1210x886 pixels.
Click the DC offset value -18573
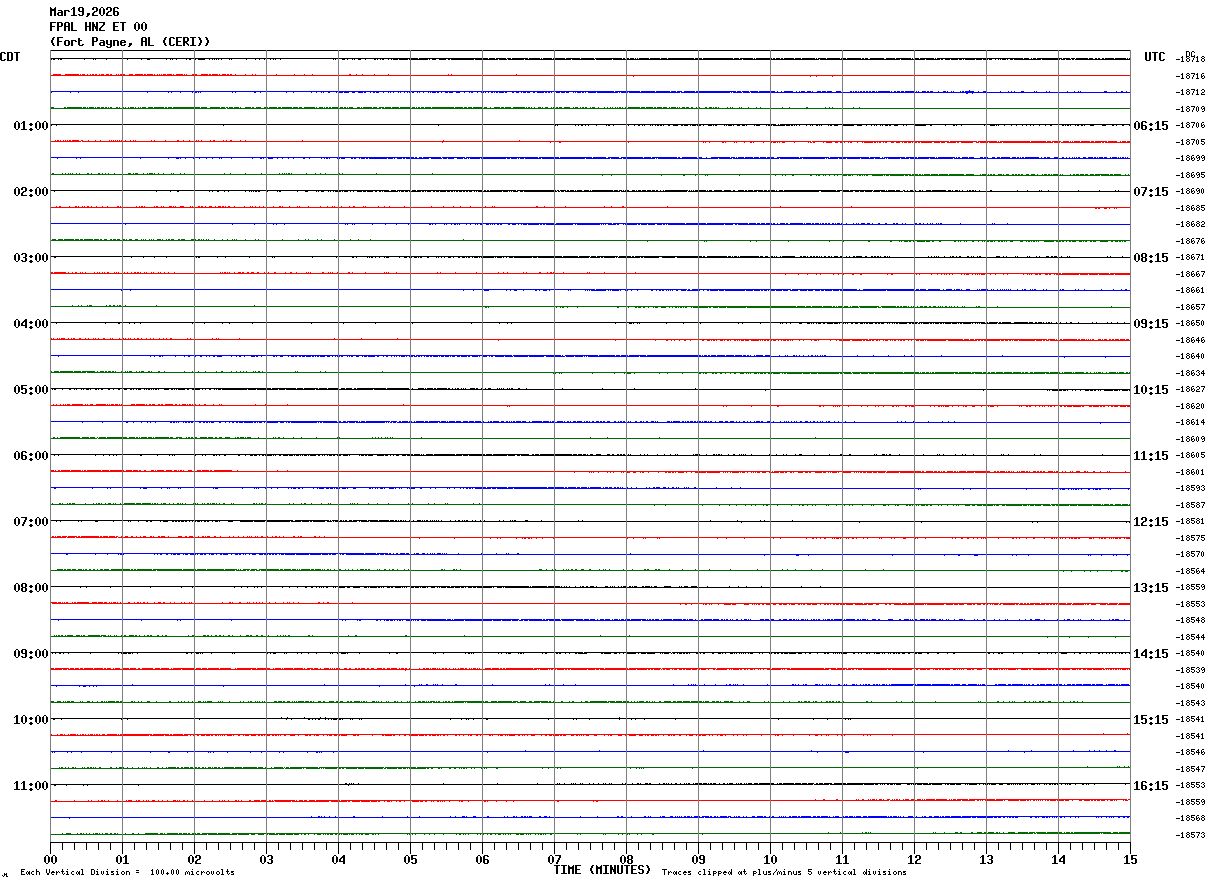pyautogui.click(x=1190, y=835)
